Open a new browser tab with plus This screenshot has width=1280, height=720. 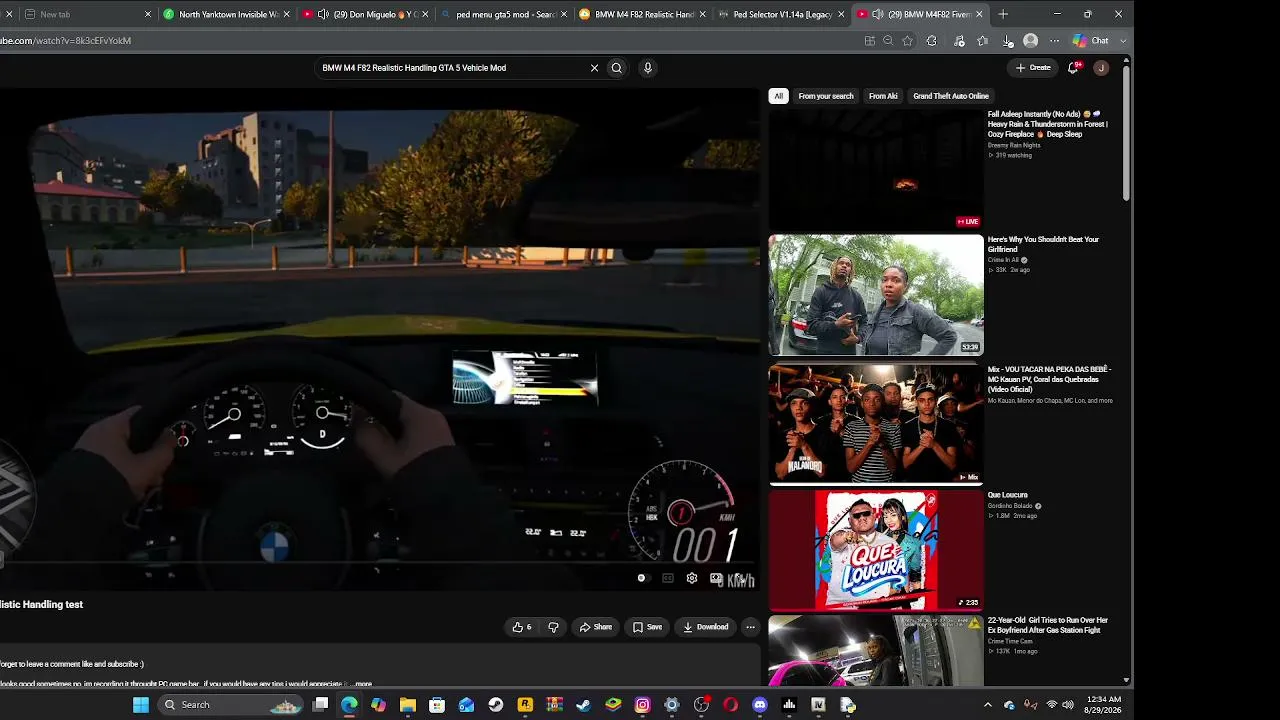[x=1003, y=14]
